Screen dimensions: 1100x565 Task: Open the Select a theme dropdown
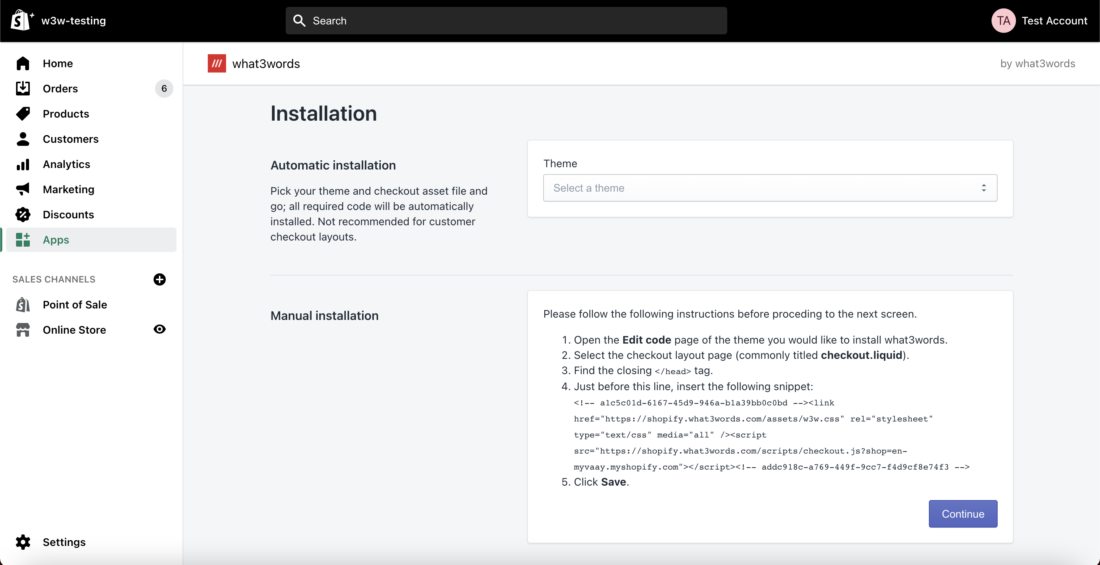(770, 188)
